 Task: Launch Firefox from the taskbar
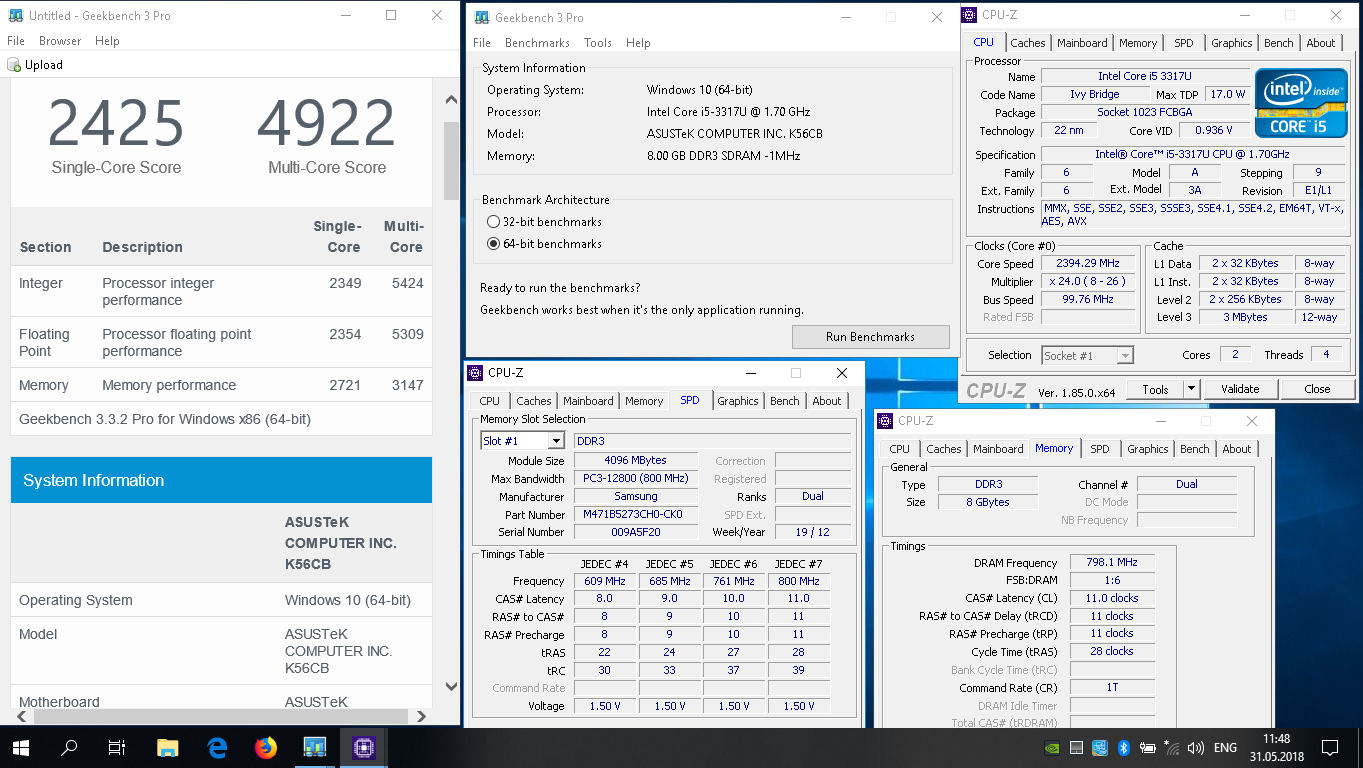click(265, 747)
